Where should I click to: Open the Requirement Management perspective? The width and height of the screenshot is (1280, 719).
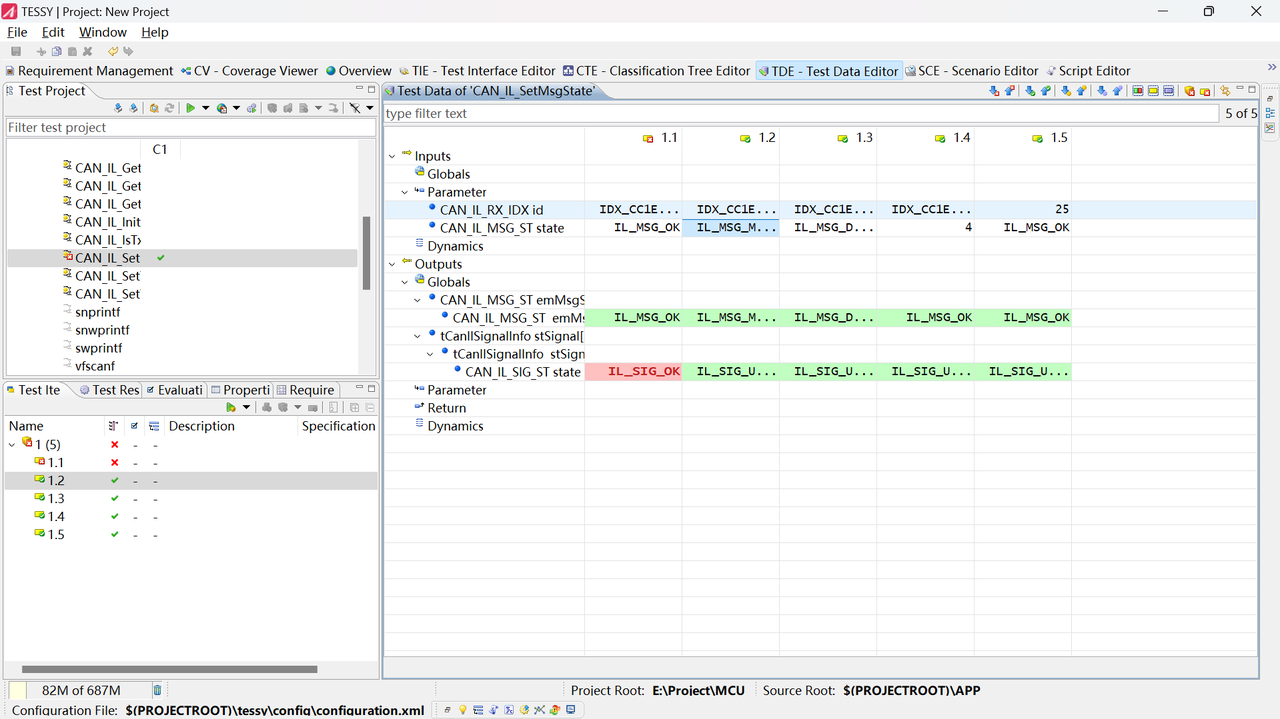point(89,71)
